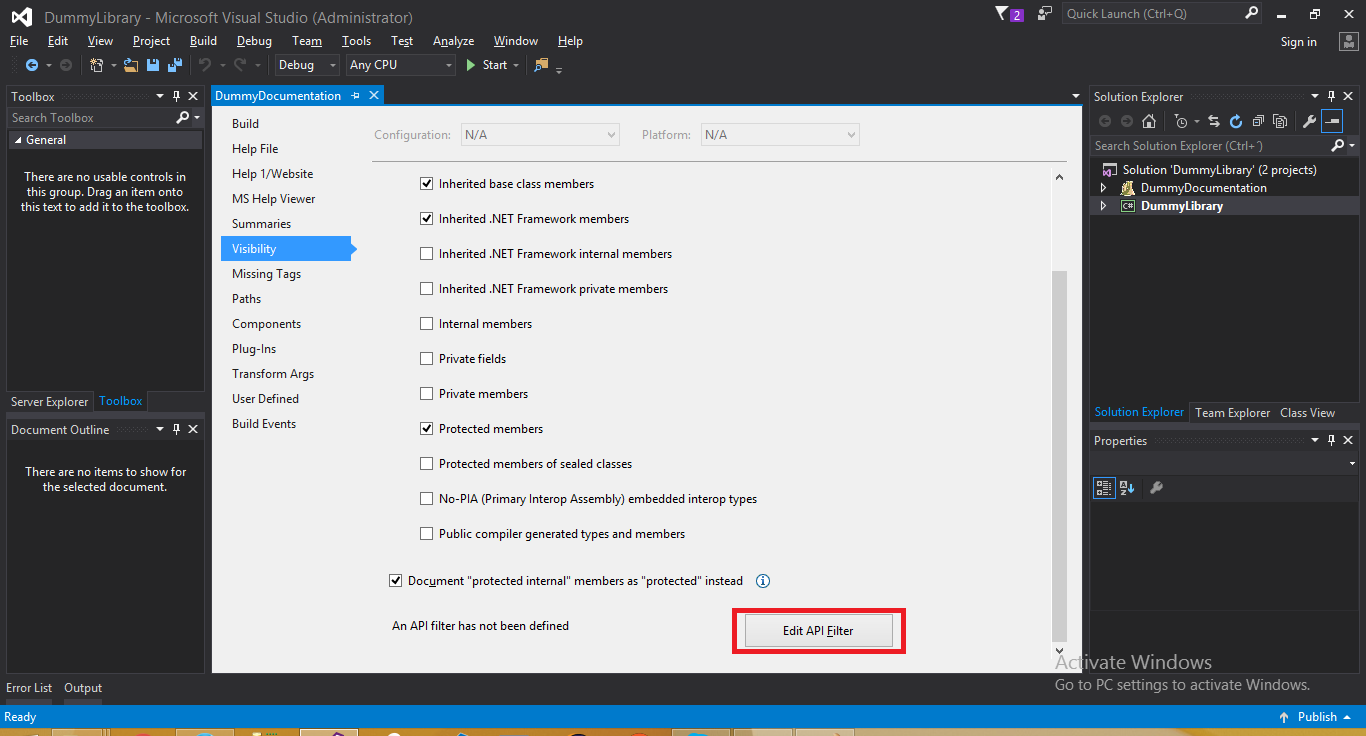This screenshot has height=736, width=1366.
Task: Check No-PIA embedded interop types
Action: [427, 499]
